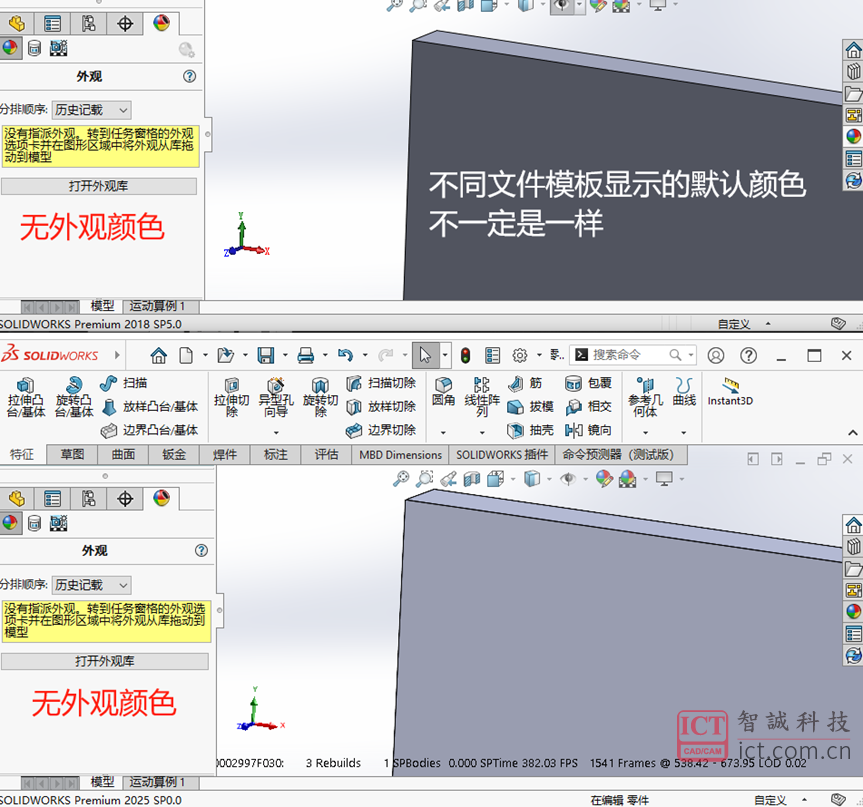
Task: Show Scenes, Lights, Cameras in 2018 DisplayManager
Action: (58, 48)
